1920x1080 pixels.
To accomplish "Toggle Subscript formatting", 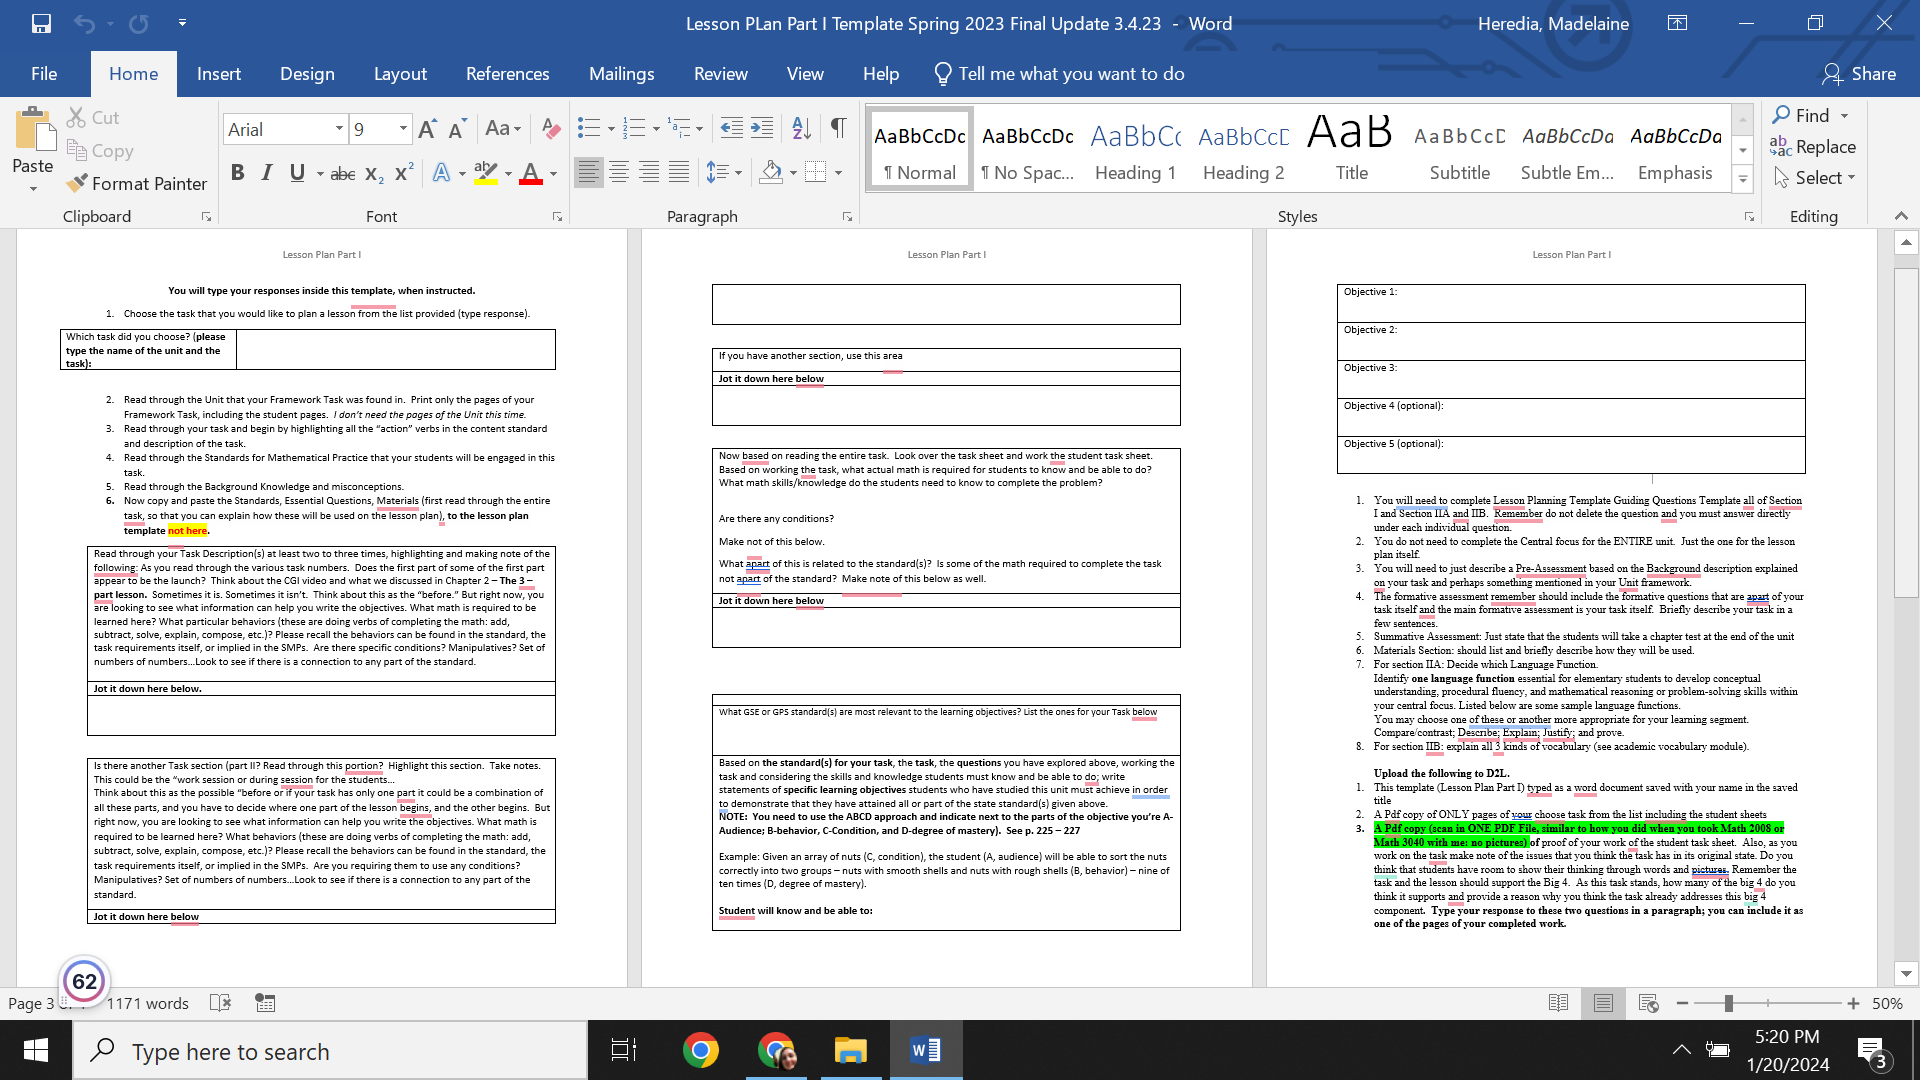I will point(374,173).
